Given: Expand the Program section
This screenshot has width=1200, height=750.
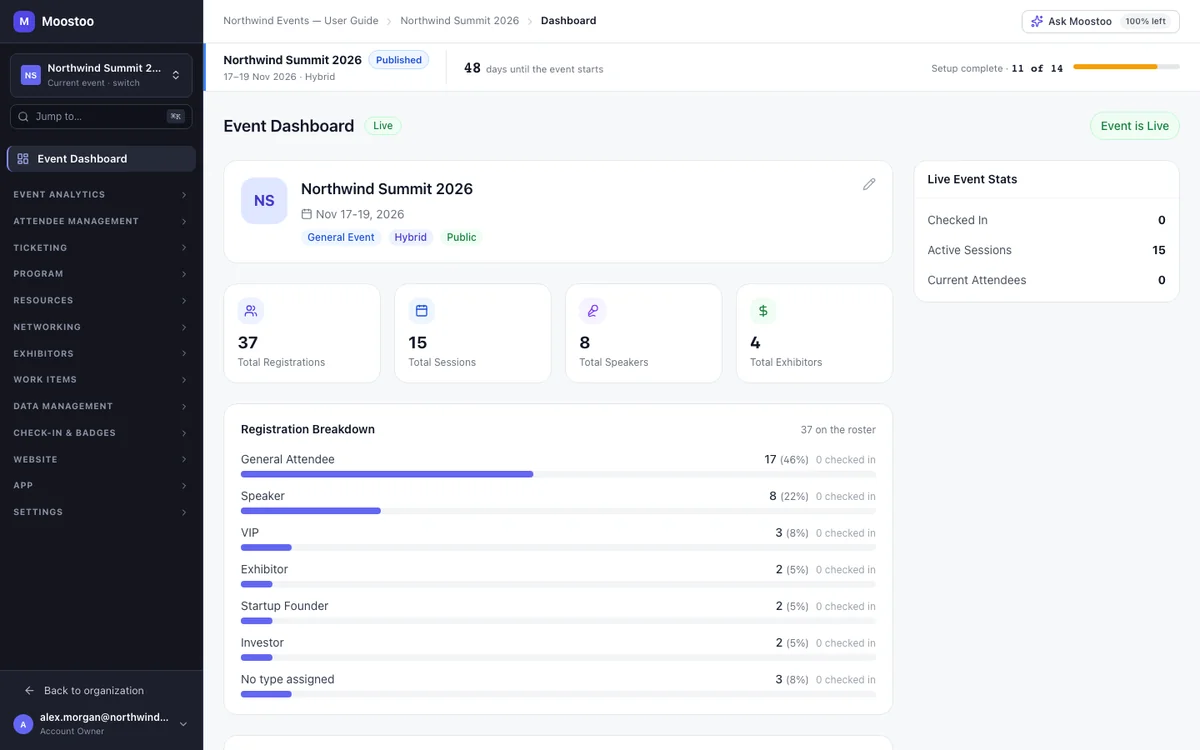Looking at the screenshot, I should pos(101,274).
